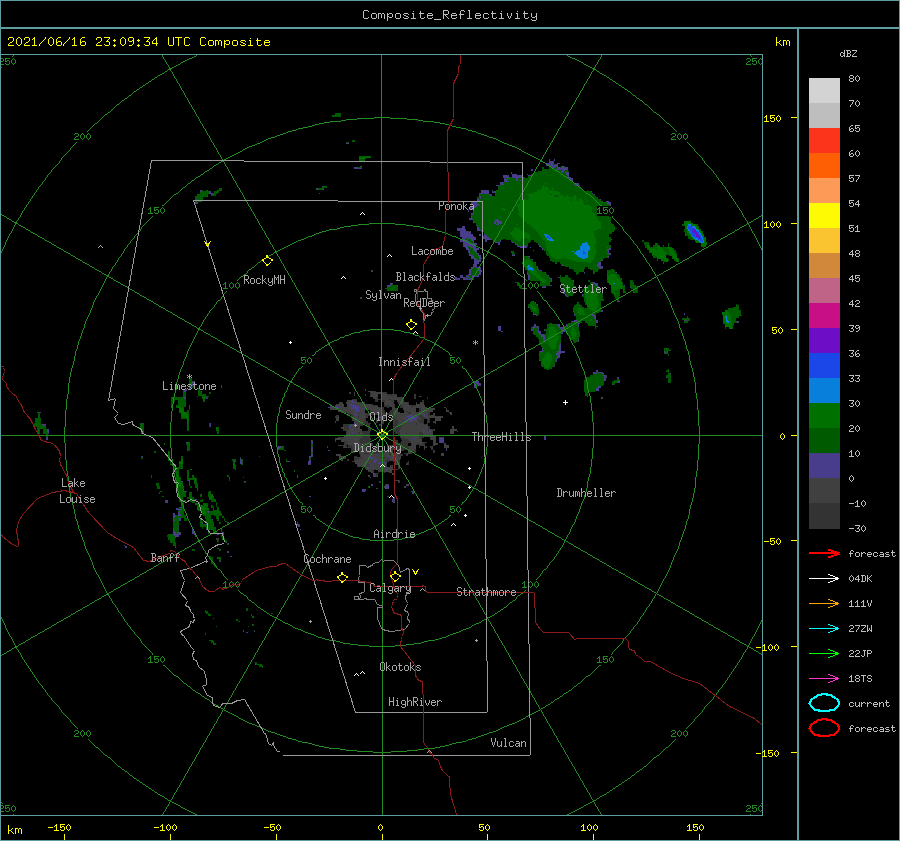Viewport: 900px width, 841px height.
Task: Select the asterisk marker east of Innisfail
Action: click(475, 343)
